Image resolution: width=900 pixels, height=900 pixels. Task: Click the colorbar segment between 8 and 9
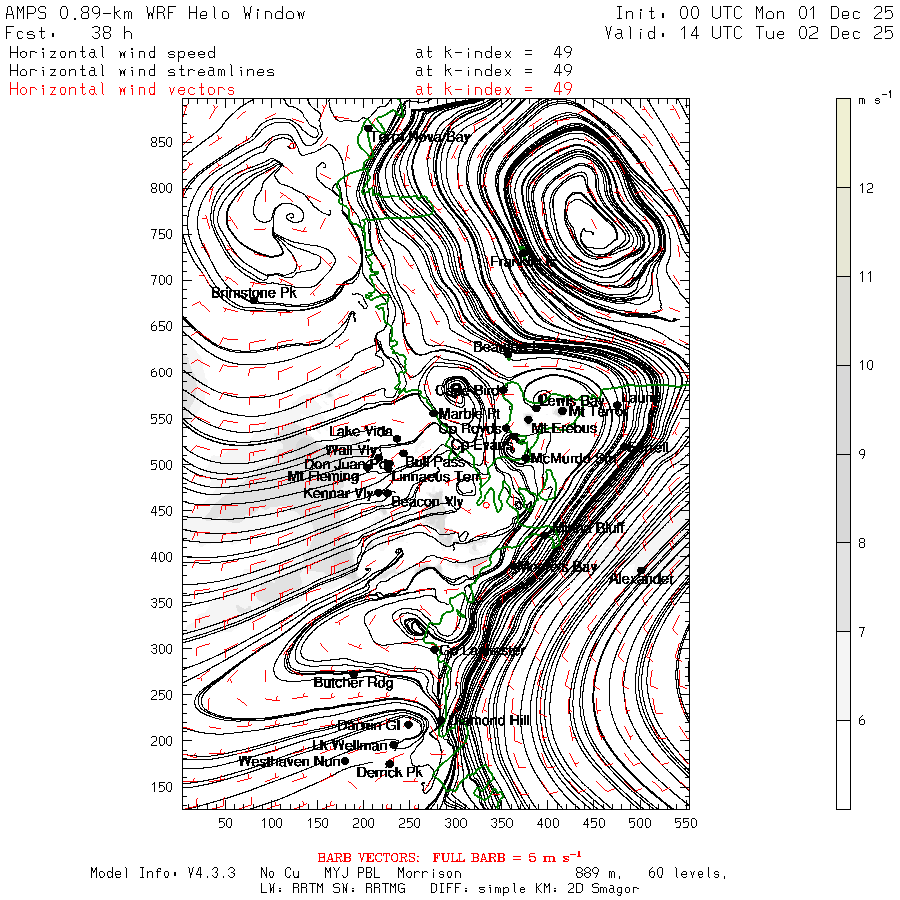coord(843,498)
